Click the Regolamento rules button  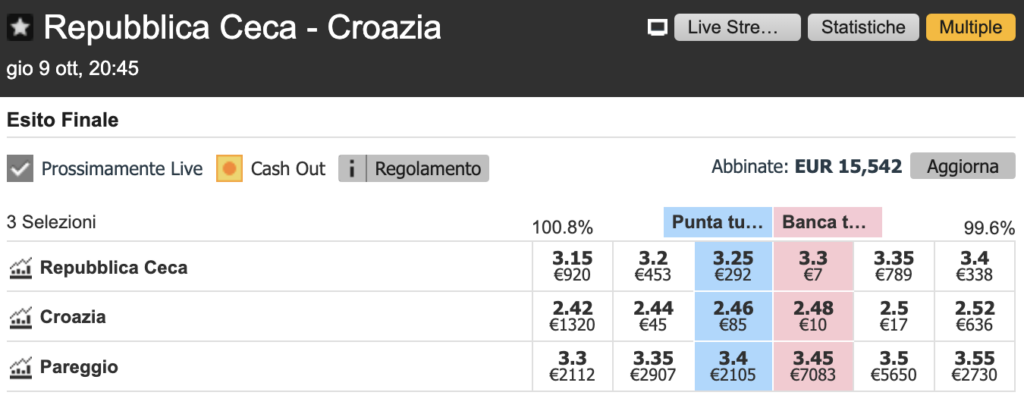428,168
